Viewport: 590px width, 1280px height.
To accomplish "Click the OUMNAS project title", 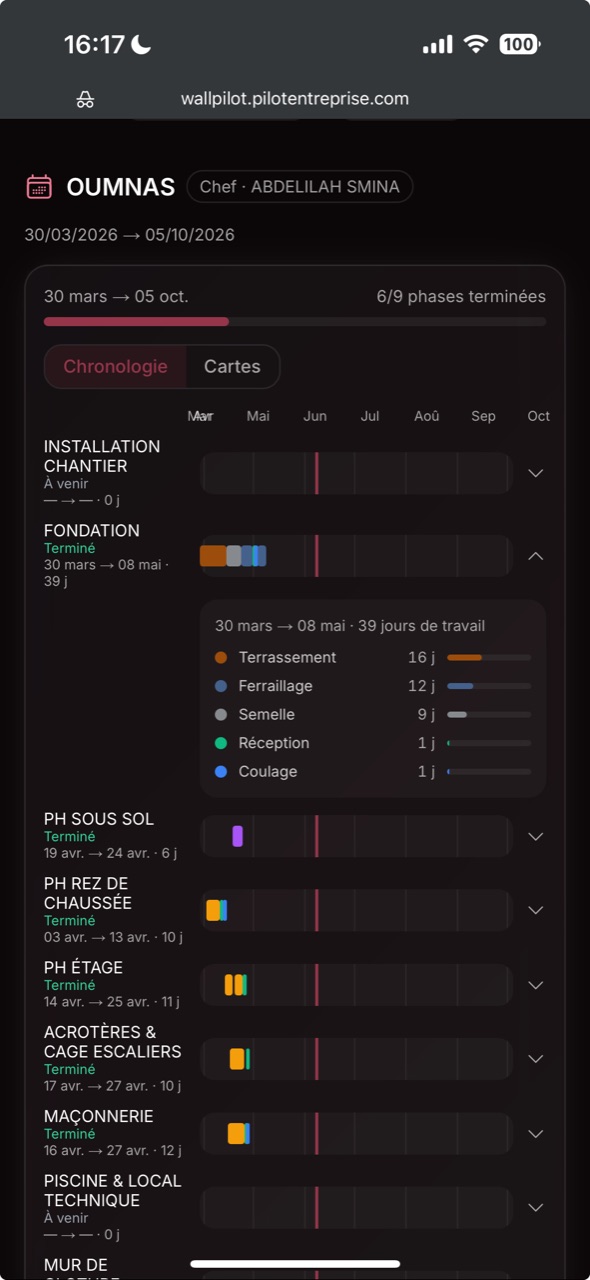I will 121,187.
